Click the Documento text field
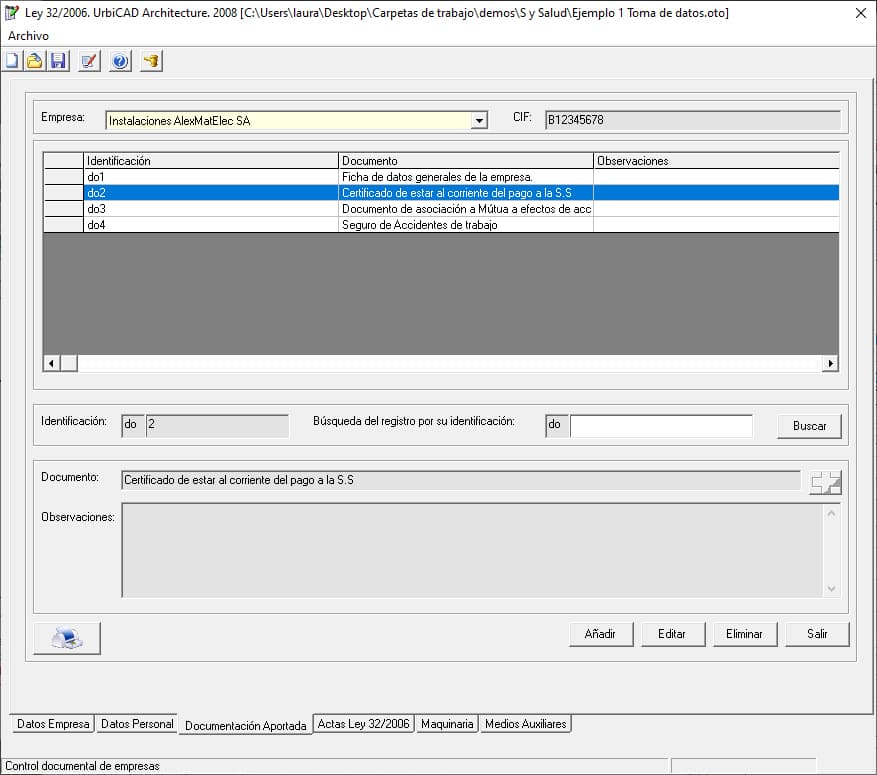This screenshot has height=775, width=877. [x=461, y=480]
